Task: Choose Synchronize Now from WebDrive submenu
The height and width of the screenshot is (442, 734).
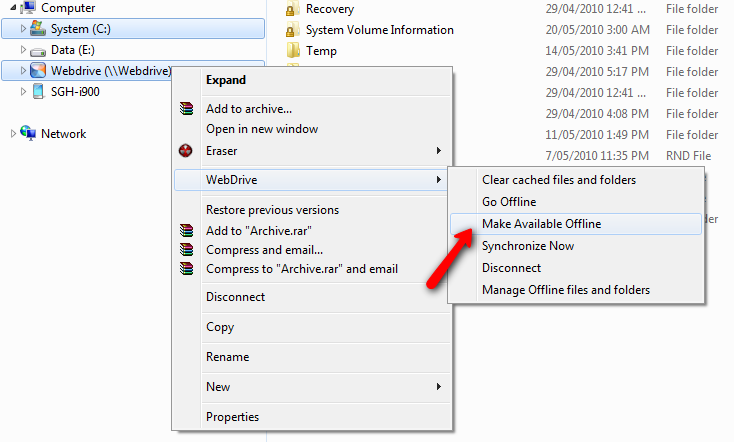Action: pyautogui.click(x=528, y=246)
